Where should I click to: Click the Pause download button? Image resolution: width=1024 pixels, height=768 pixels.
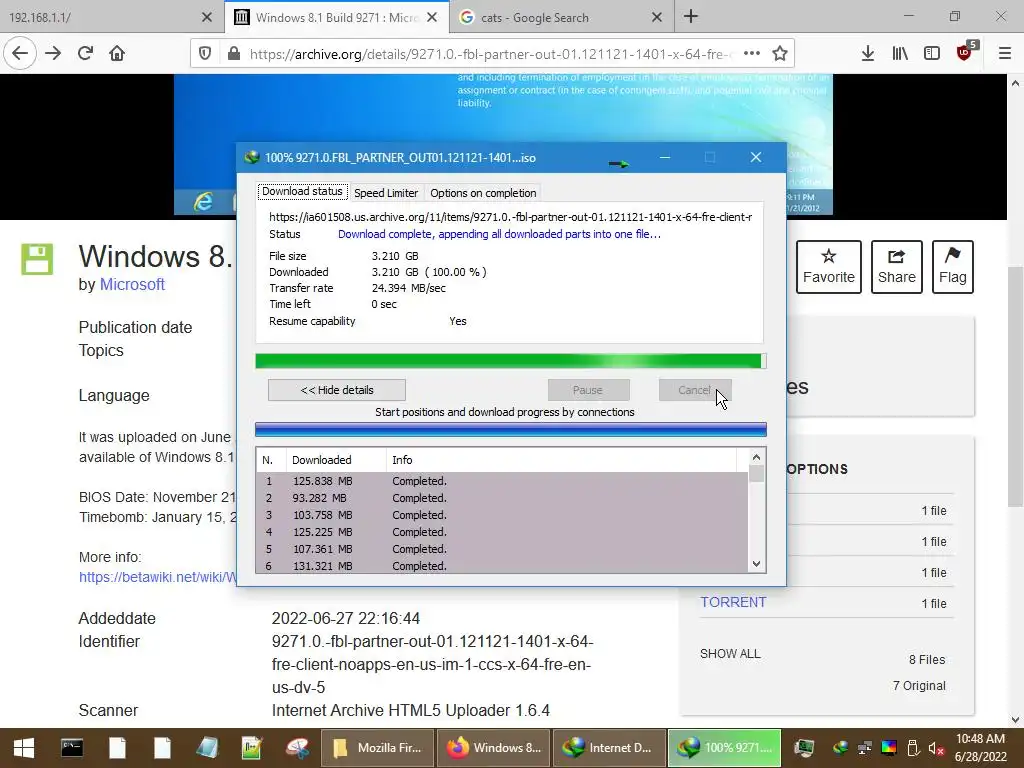click(x=588, y=390)
